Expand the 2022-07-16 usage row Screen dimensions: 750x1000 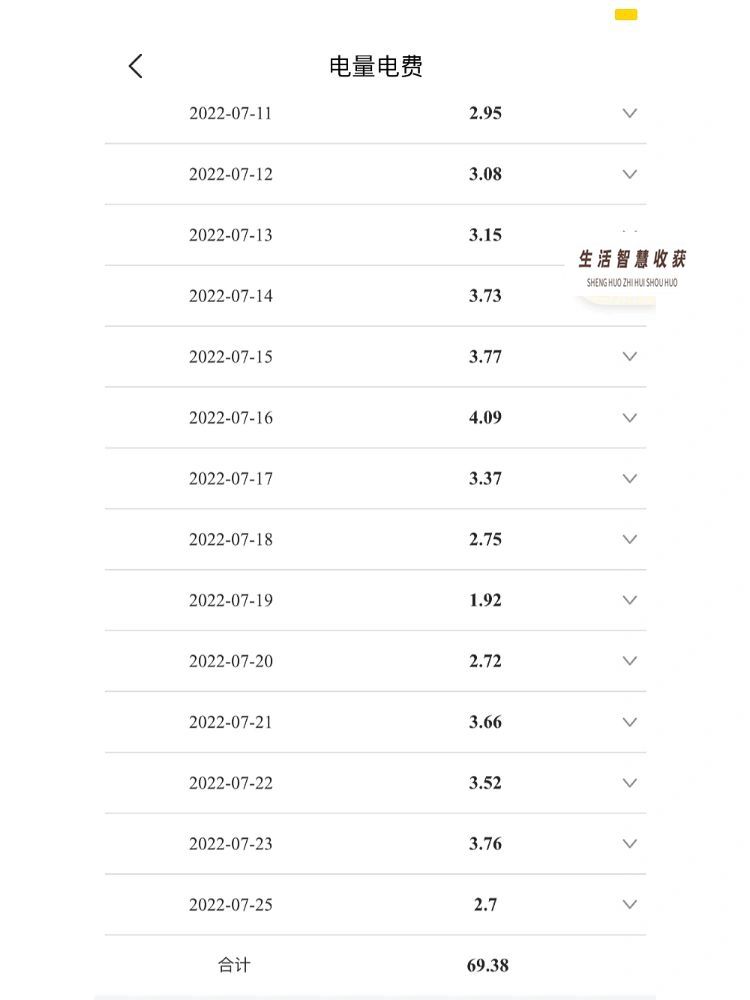630,418
